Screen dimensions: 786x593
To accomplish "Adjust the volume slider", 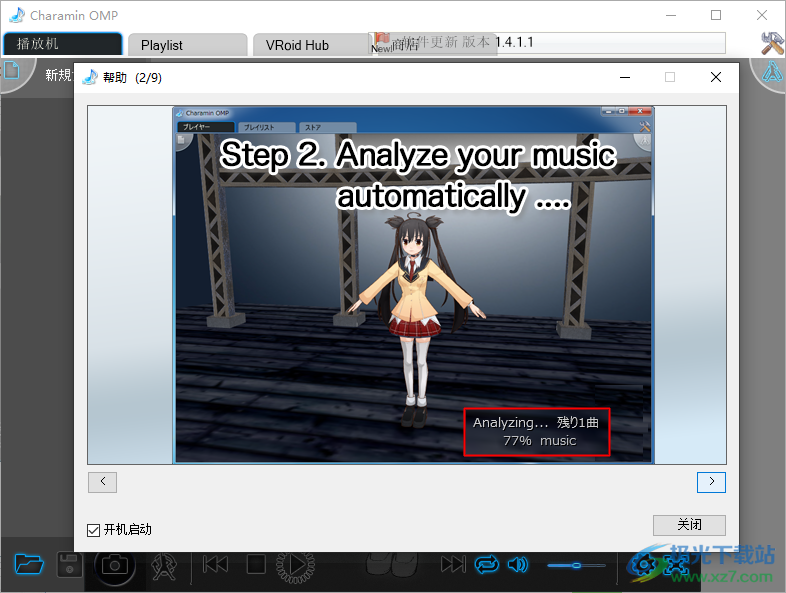I will (x=576, y=565).
